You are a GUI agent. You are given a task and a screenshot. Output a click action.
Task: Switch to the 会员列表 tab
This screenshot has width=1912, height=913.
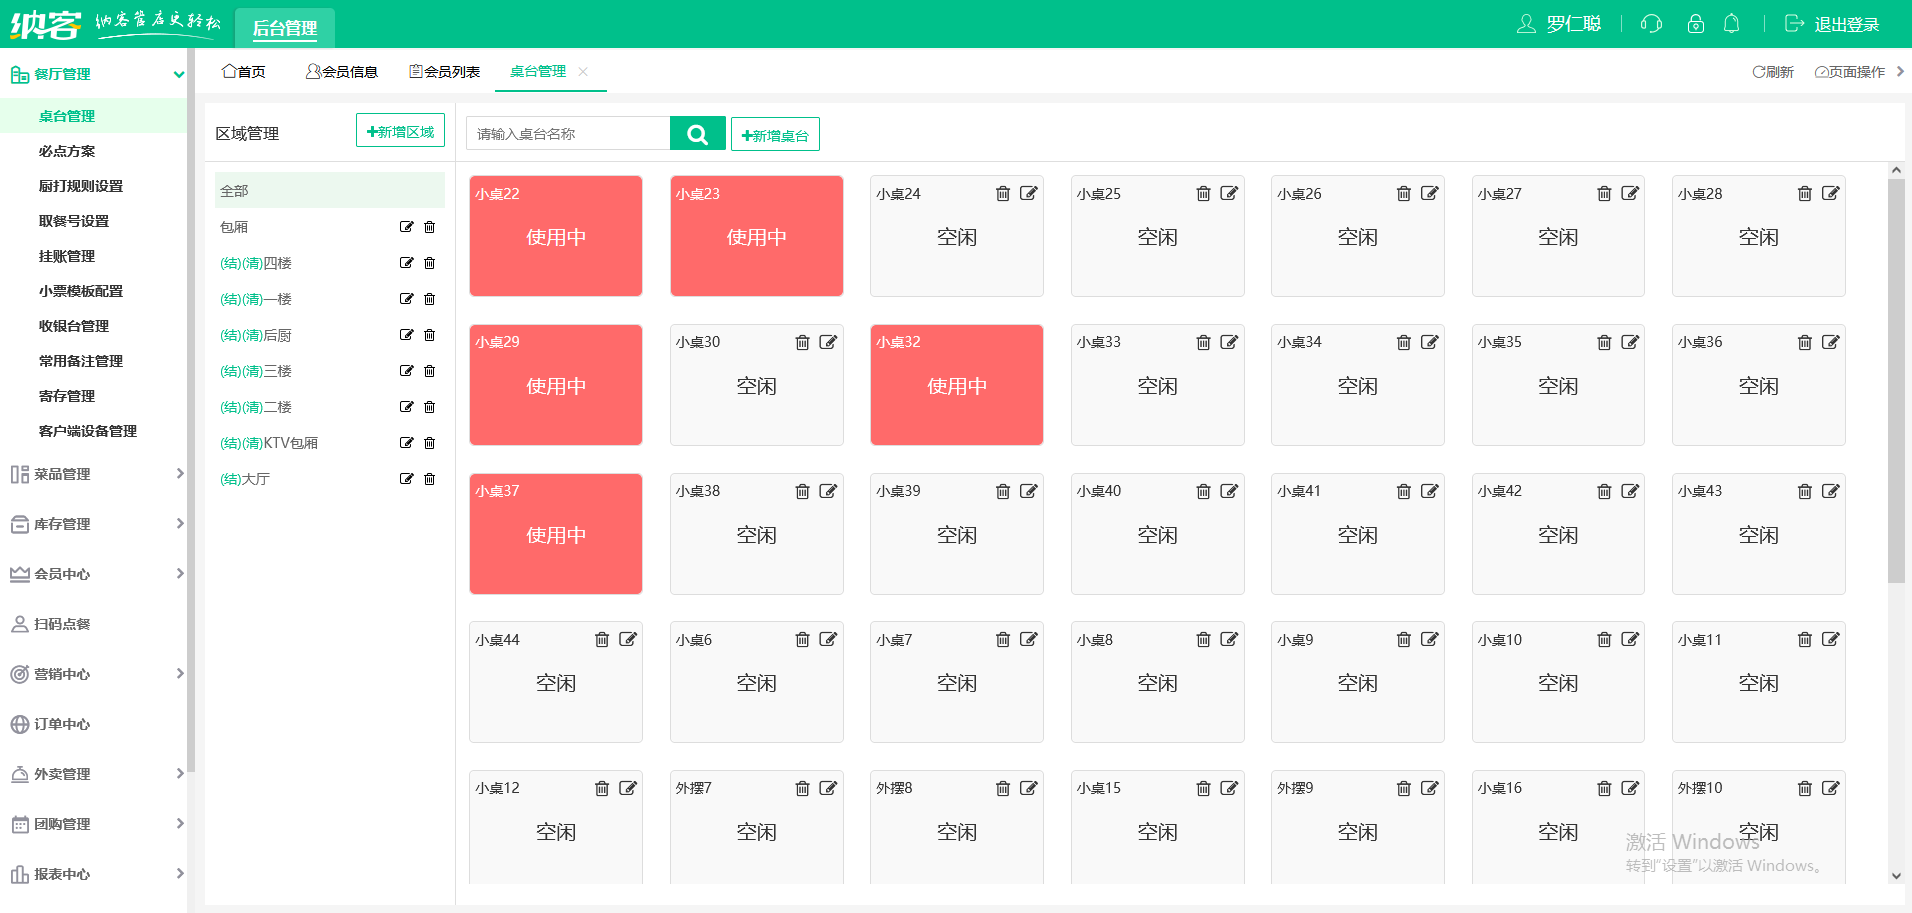click(x=444, y=72)
